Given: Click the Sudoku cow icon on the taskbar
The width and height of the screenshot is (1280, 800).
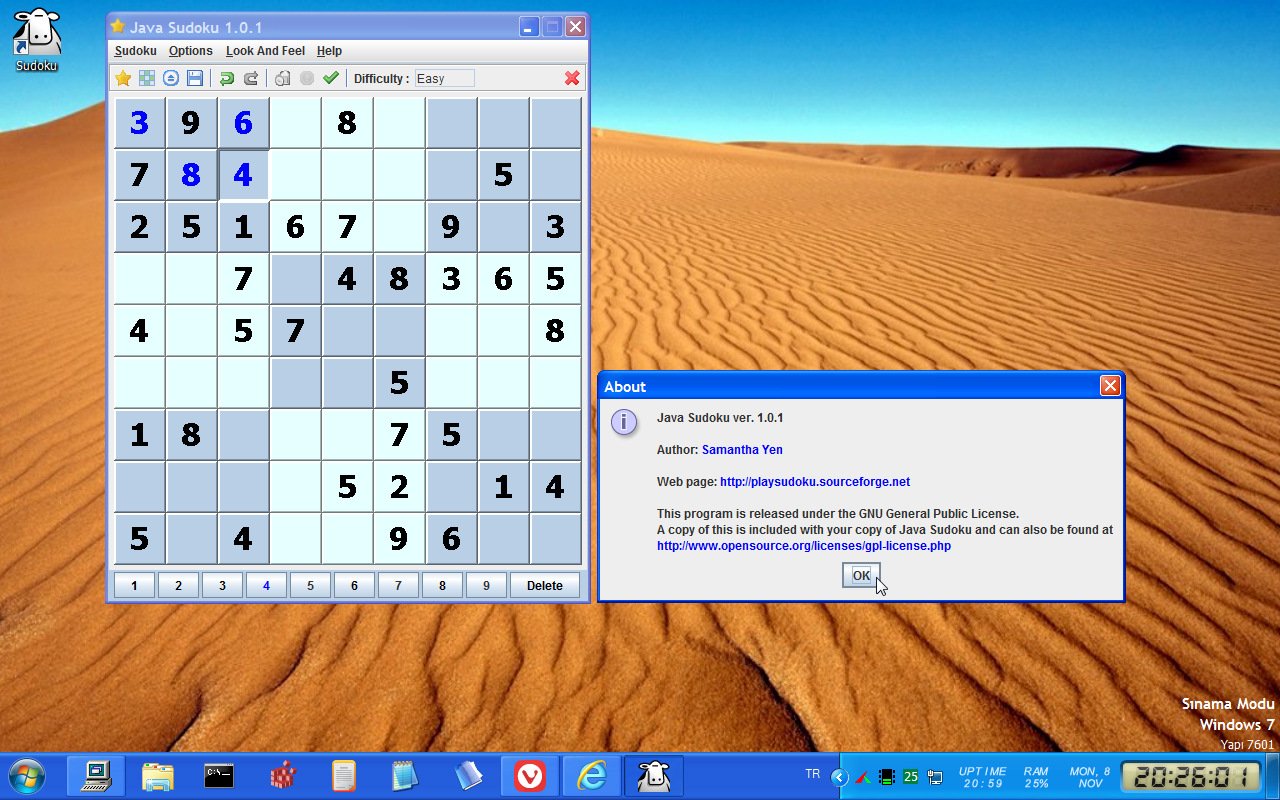Looking at the screenshot, I should (x=654, y=776).
